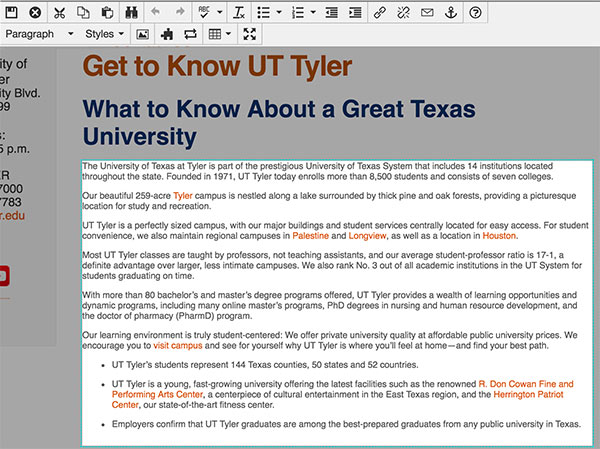Click paragraph starting 'With more than 80'

(329, 305)
